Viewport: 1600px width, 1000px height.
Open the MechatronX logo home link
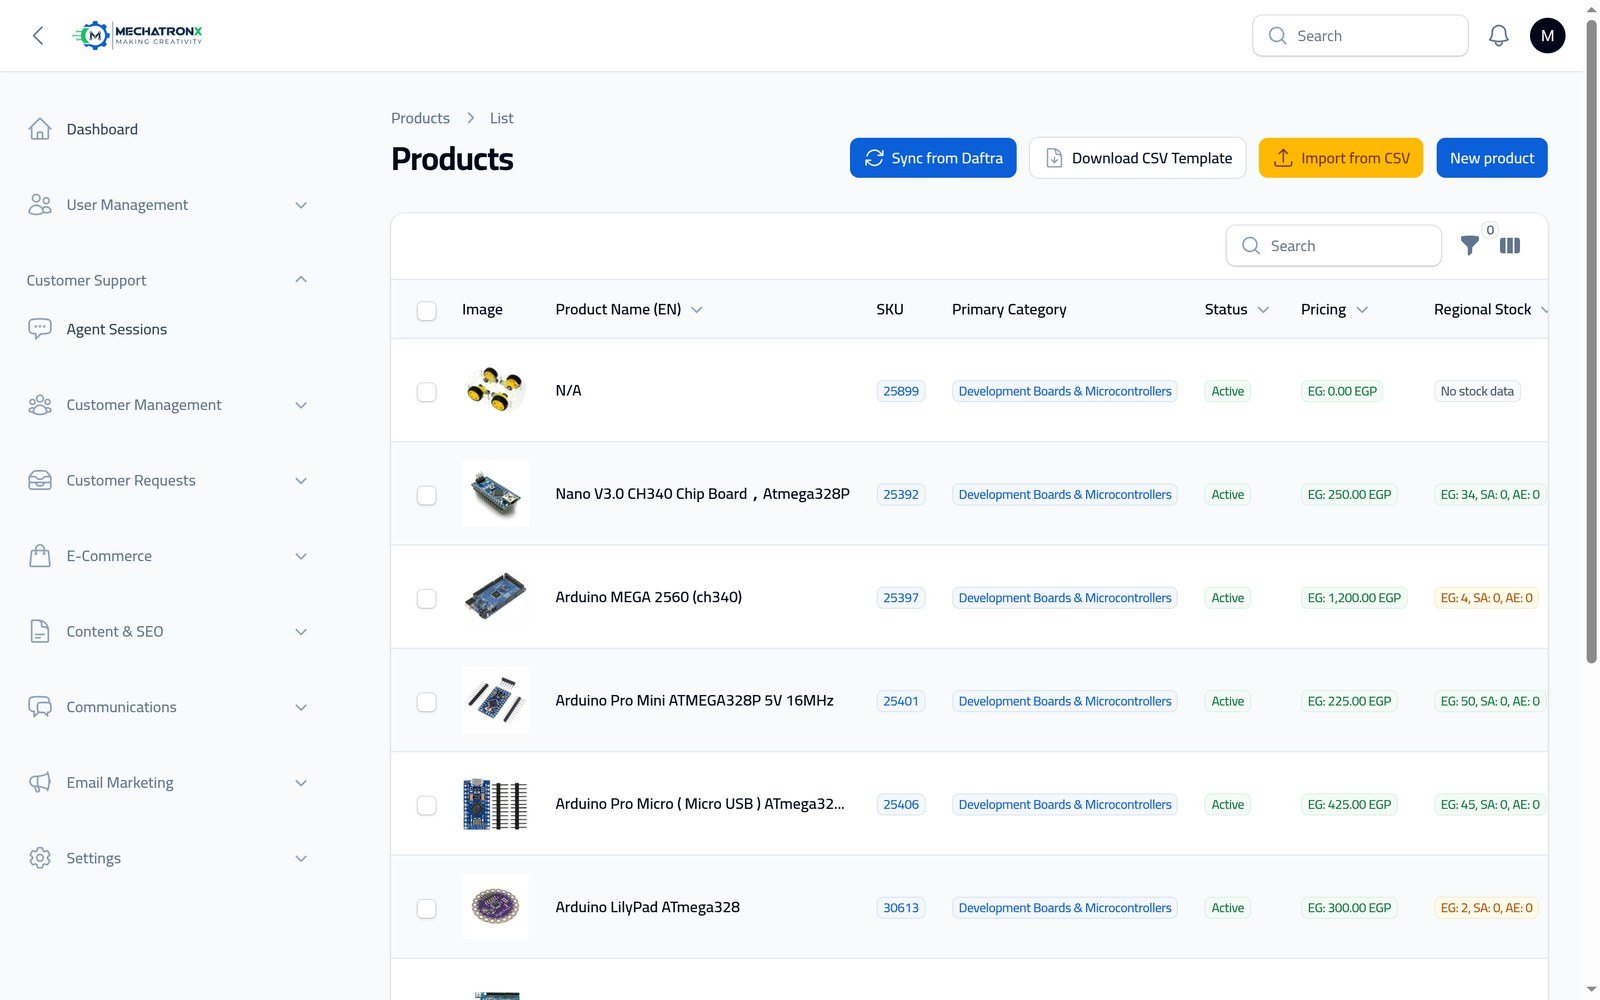[138, 36]
